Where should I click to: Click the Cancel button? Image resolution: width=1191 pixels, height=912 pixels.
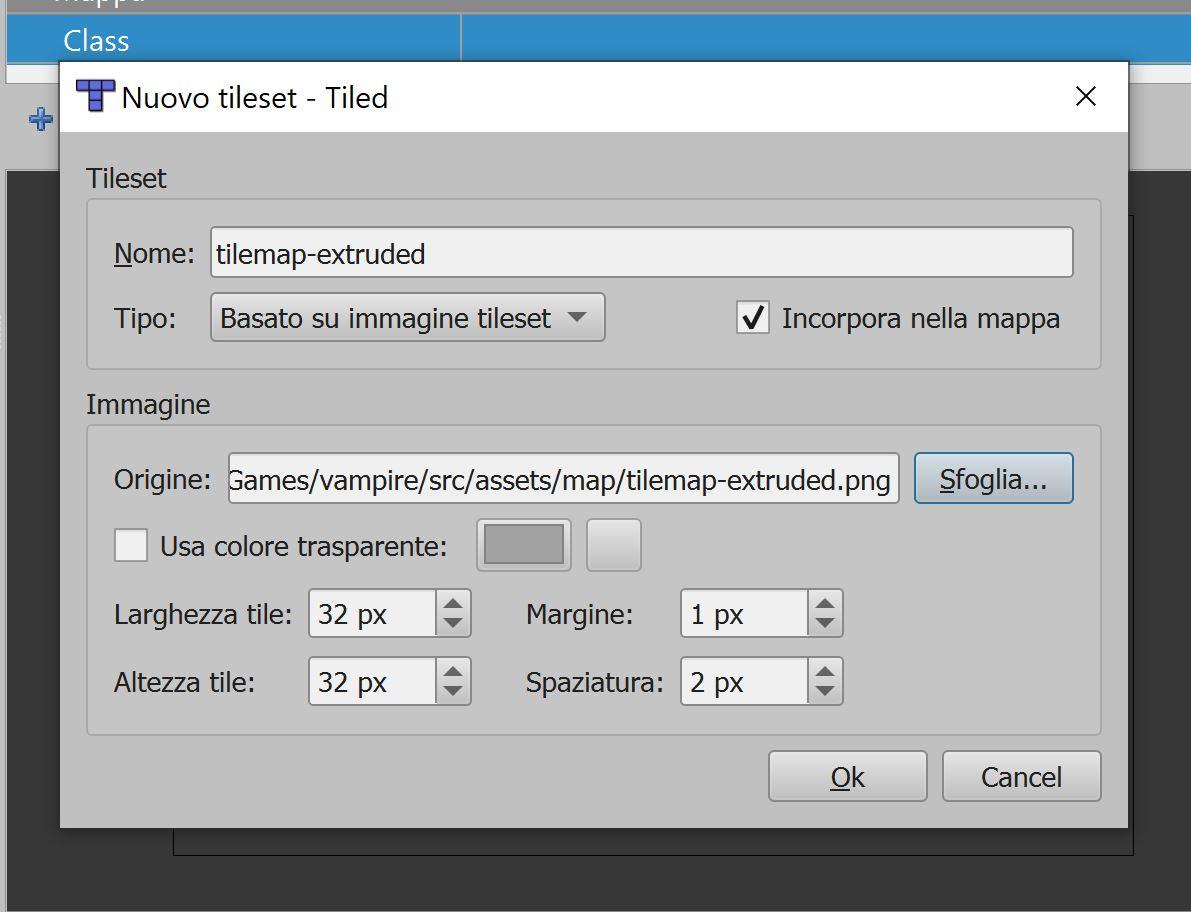[x=1021, y=776]
